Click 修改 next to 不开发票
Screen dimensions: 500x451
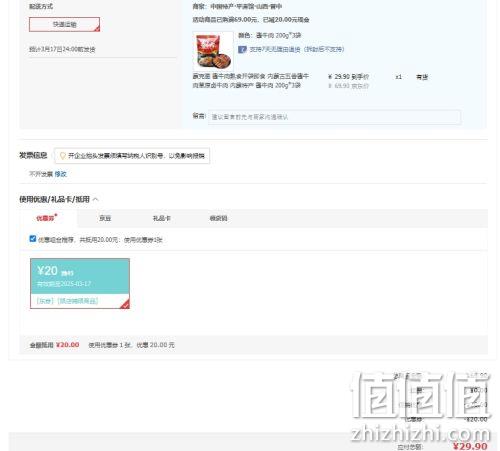[x=61, y=174]
